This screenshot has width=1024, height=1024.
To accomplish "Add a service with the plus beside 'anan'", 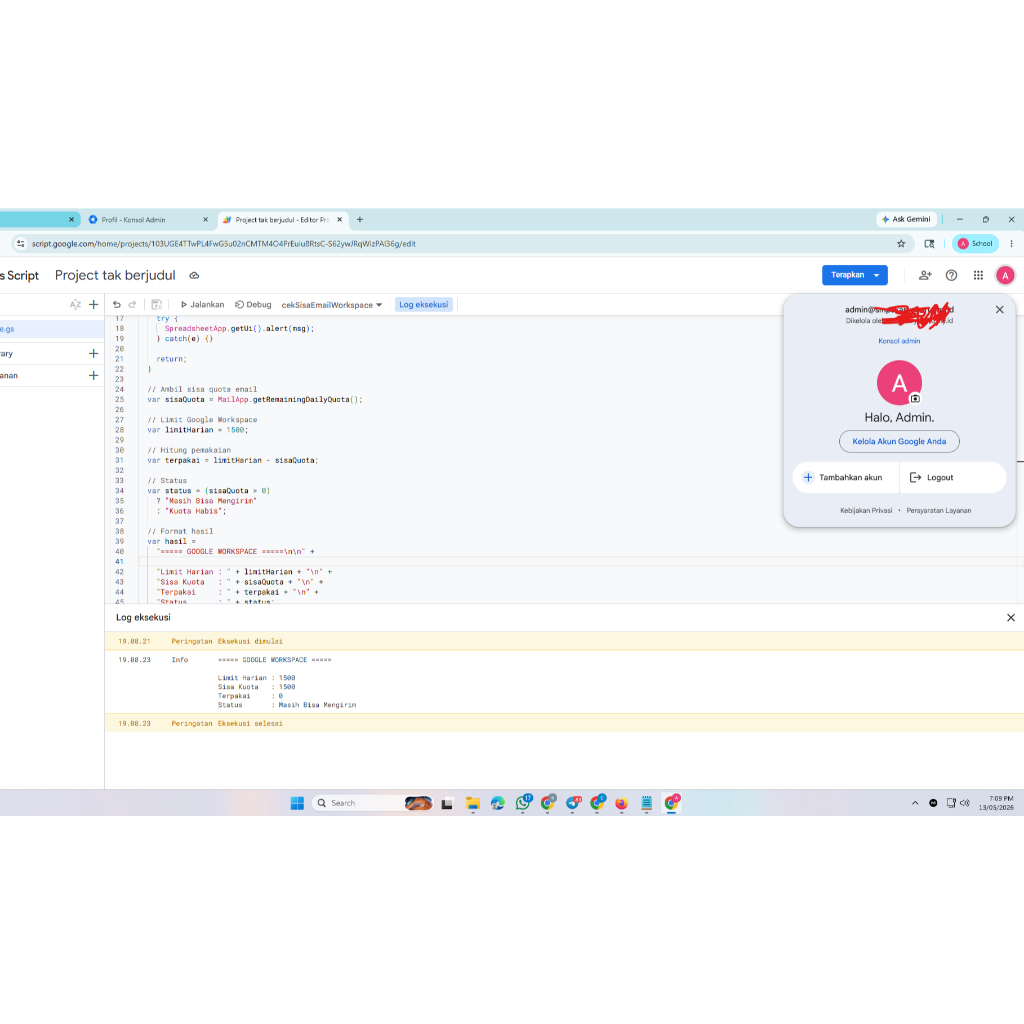I will tap(93, 376).
